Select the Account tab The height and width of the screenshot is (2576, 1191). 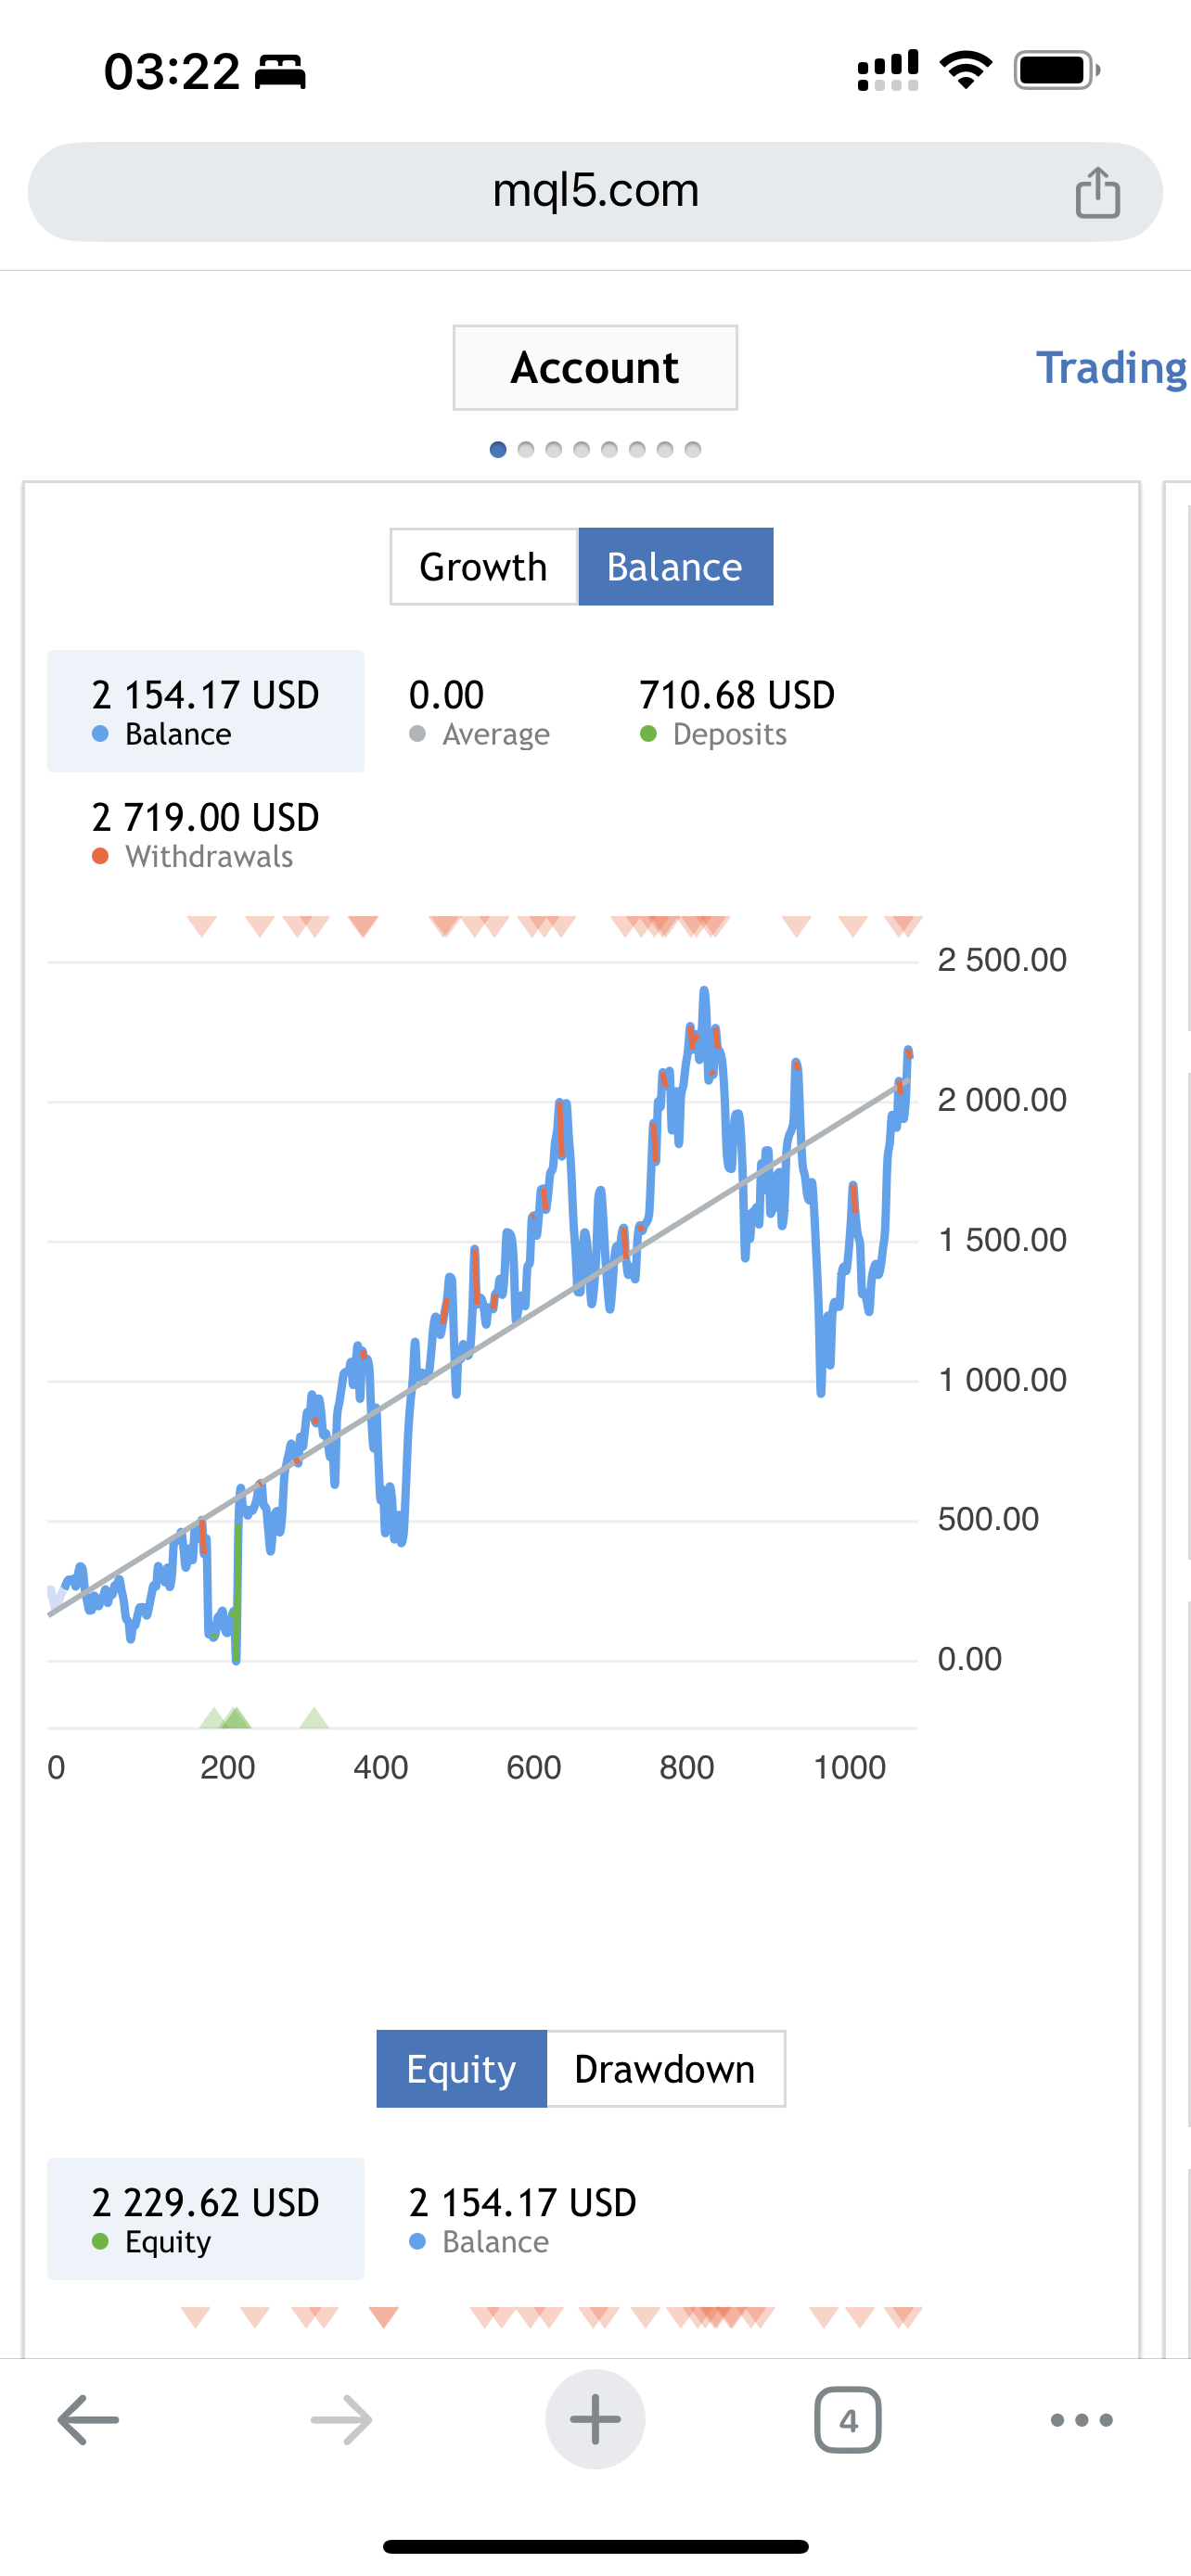tap(595, 368)
